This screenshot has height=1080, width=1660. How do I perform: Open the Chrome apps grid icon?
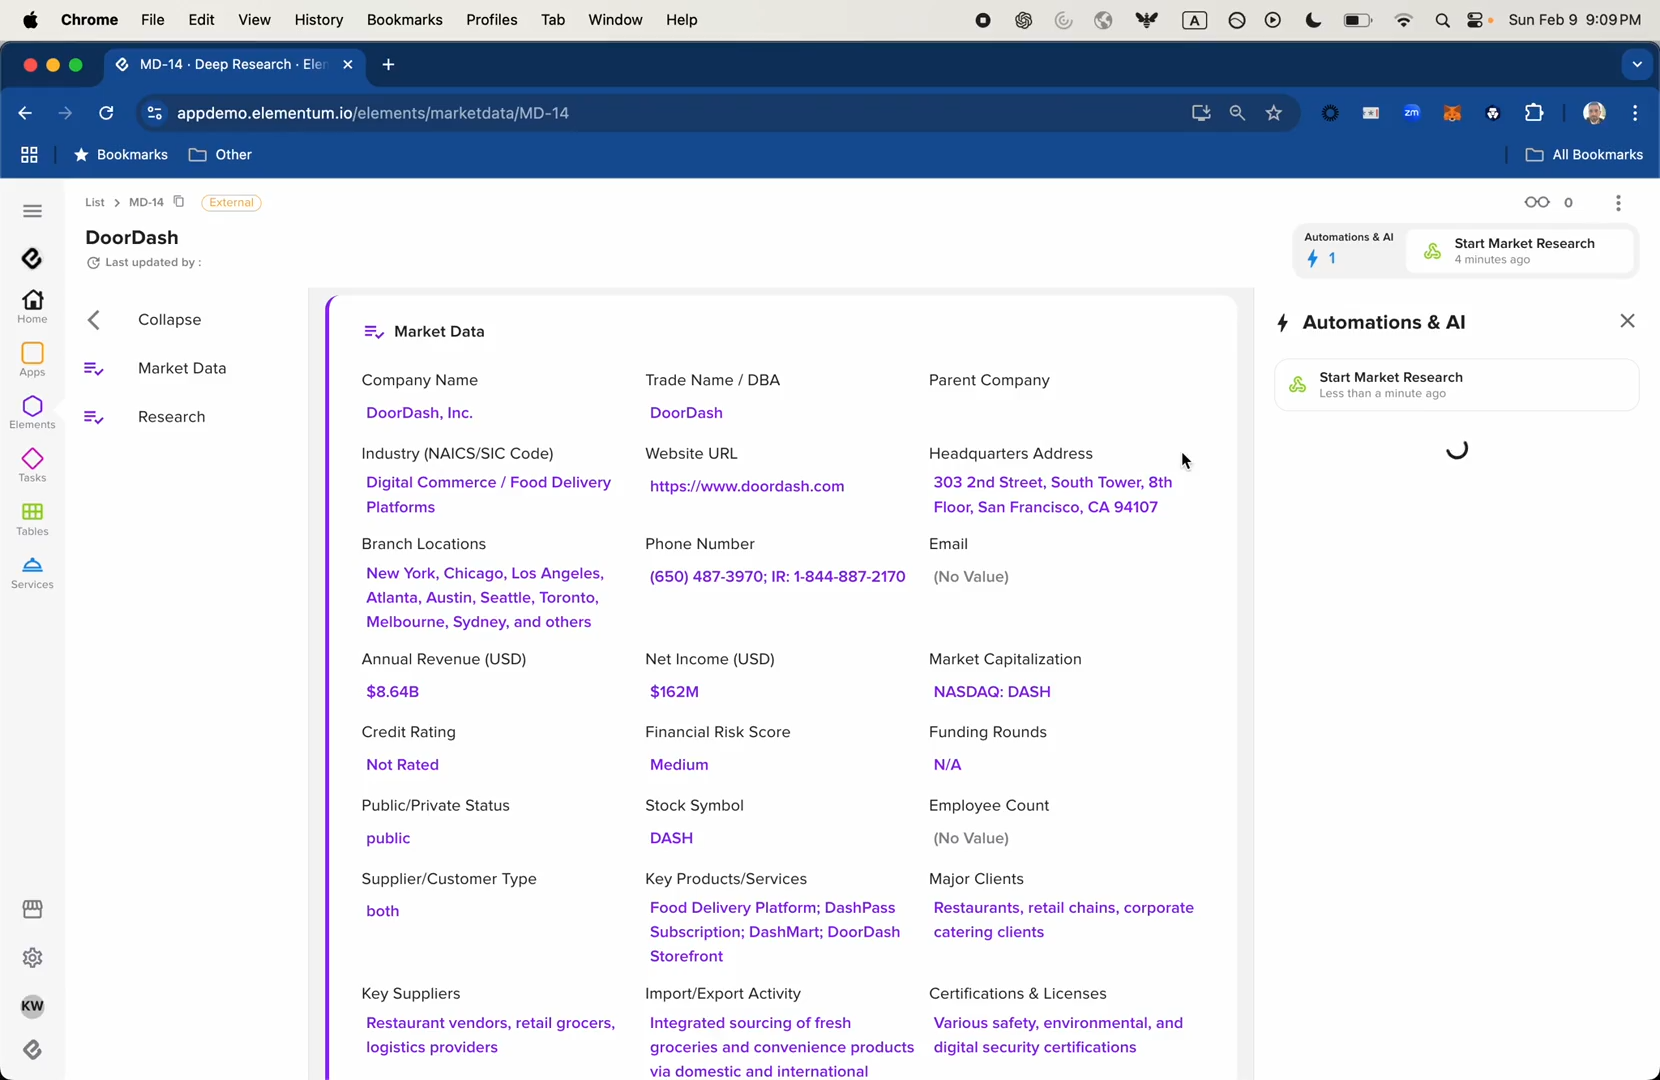coord(29,155)
